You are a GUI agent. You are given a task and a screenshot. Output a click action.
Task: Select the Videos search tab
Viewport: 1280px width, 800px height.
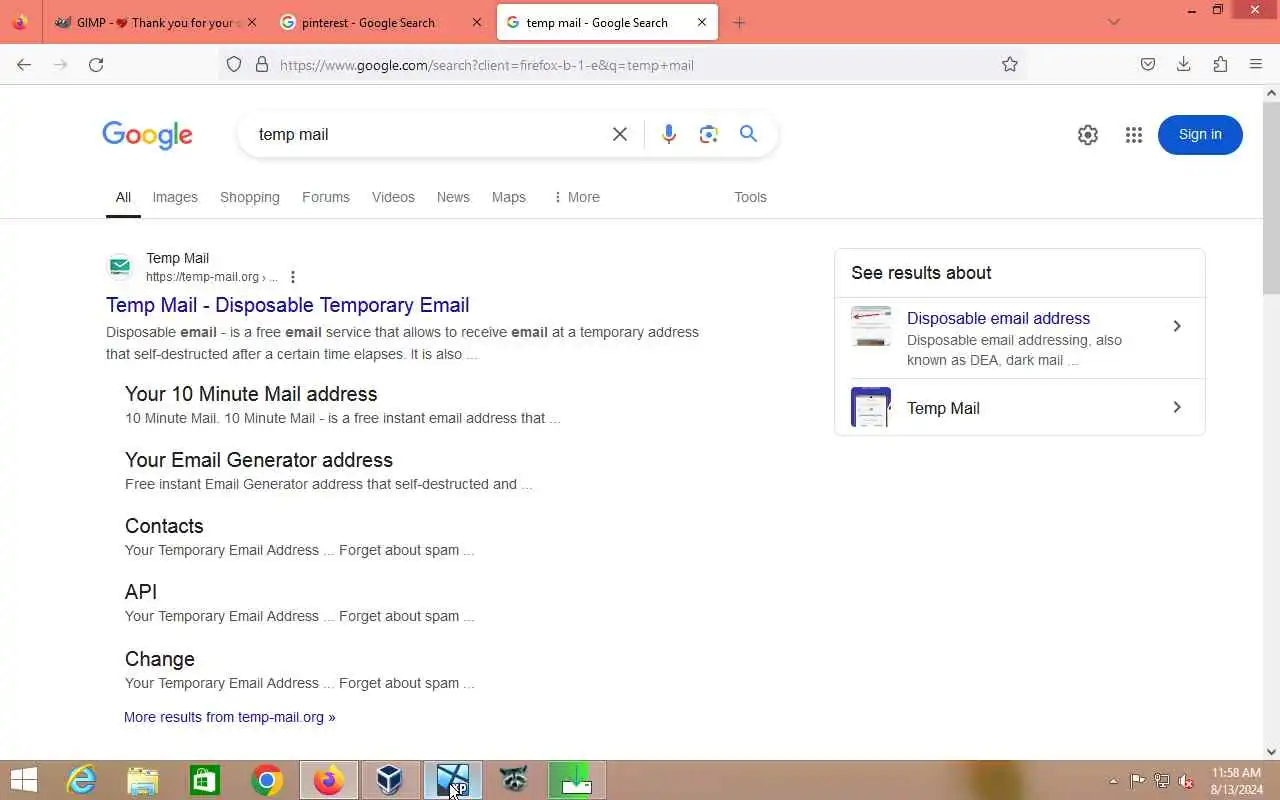[393, 197]
